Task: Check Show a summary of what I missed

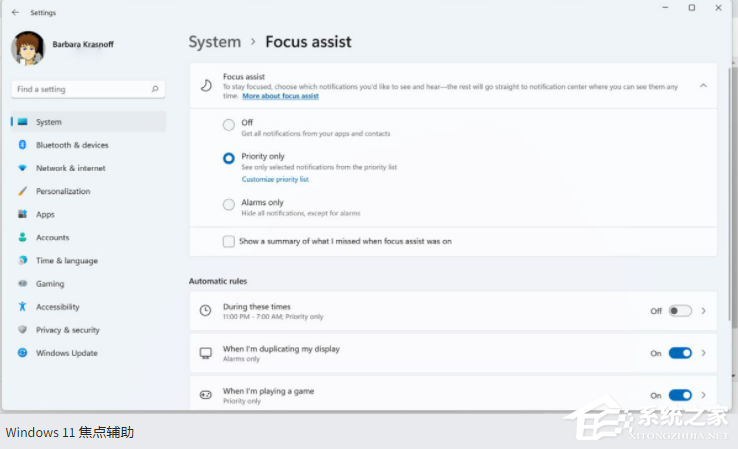Action: pos(229,241)
